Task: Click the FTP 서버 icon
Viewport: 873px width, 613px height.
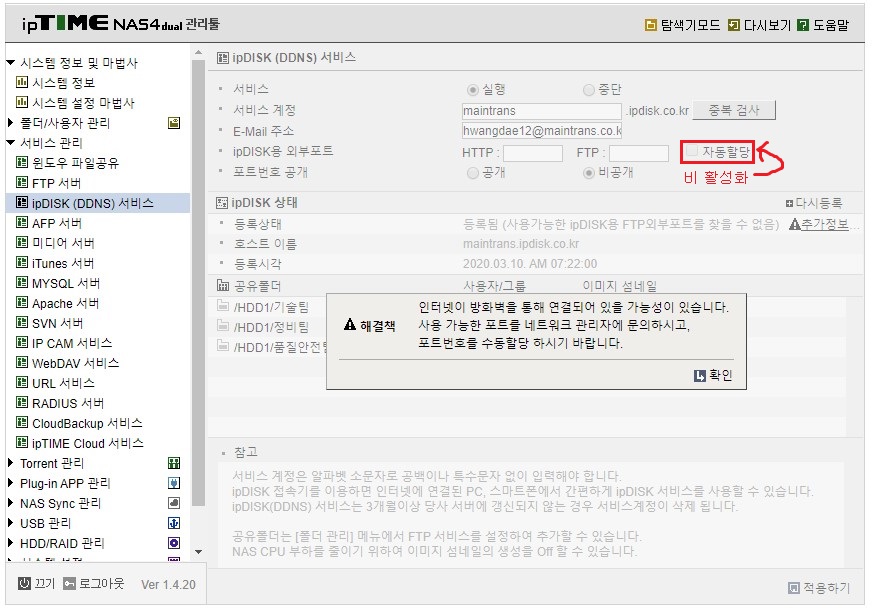Action: [x=22, y=183]
